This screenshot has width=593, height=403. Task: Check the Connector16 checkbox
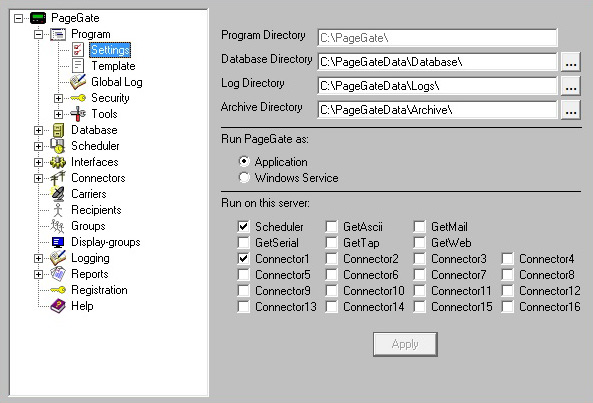[508, 307]
